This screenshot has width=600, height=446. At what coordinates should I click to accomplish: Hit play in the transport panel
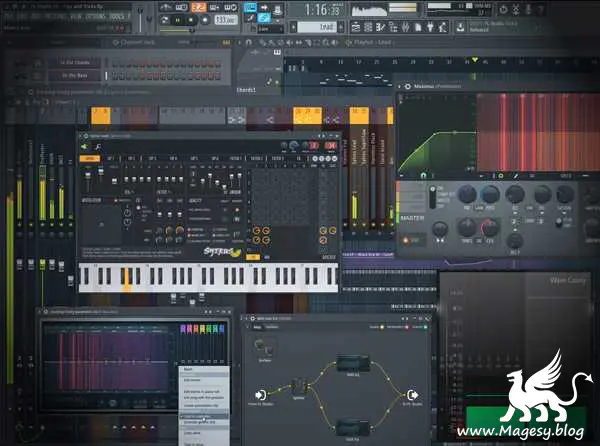178,20
